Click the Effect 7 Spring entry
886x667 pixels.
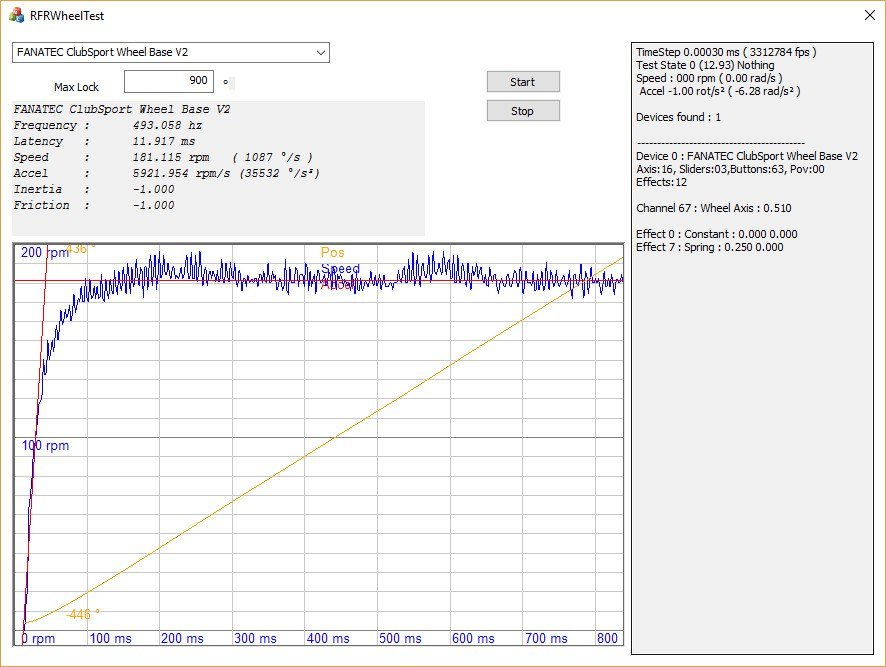click(709, 247)
